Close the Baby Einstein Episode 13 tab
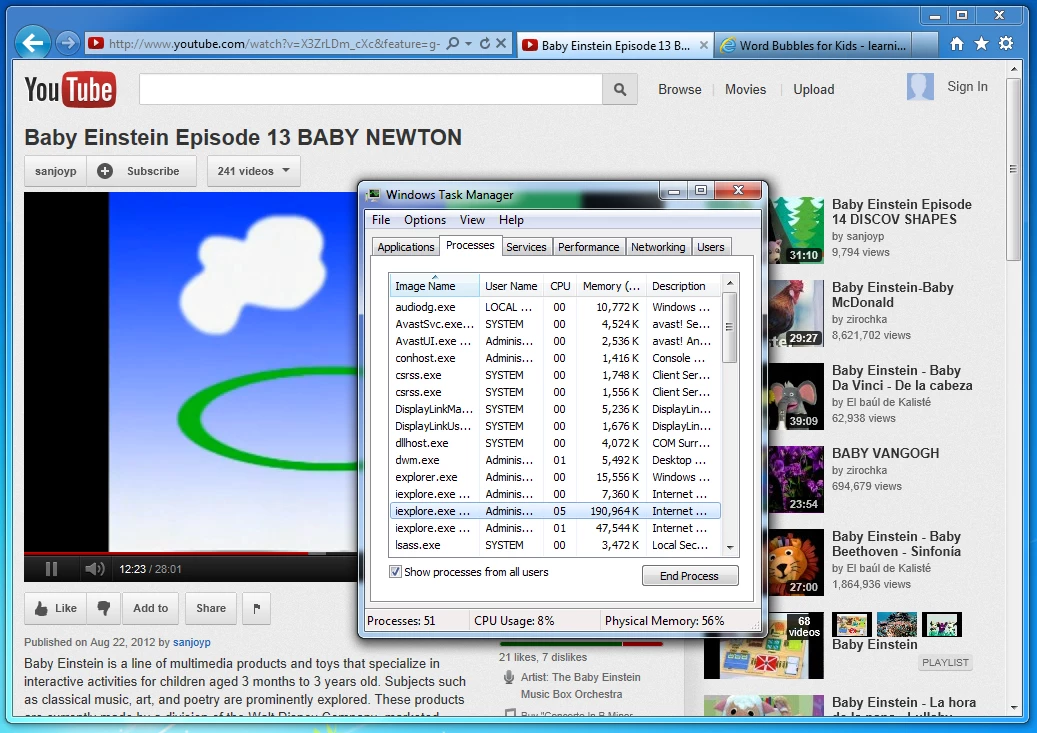The image size is (1037, 733). [704, 45]
